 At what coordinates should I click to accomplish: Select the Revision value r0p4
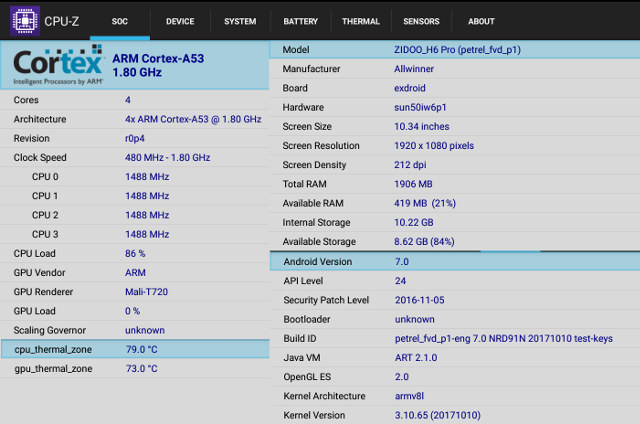(x=135, y=138)
